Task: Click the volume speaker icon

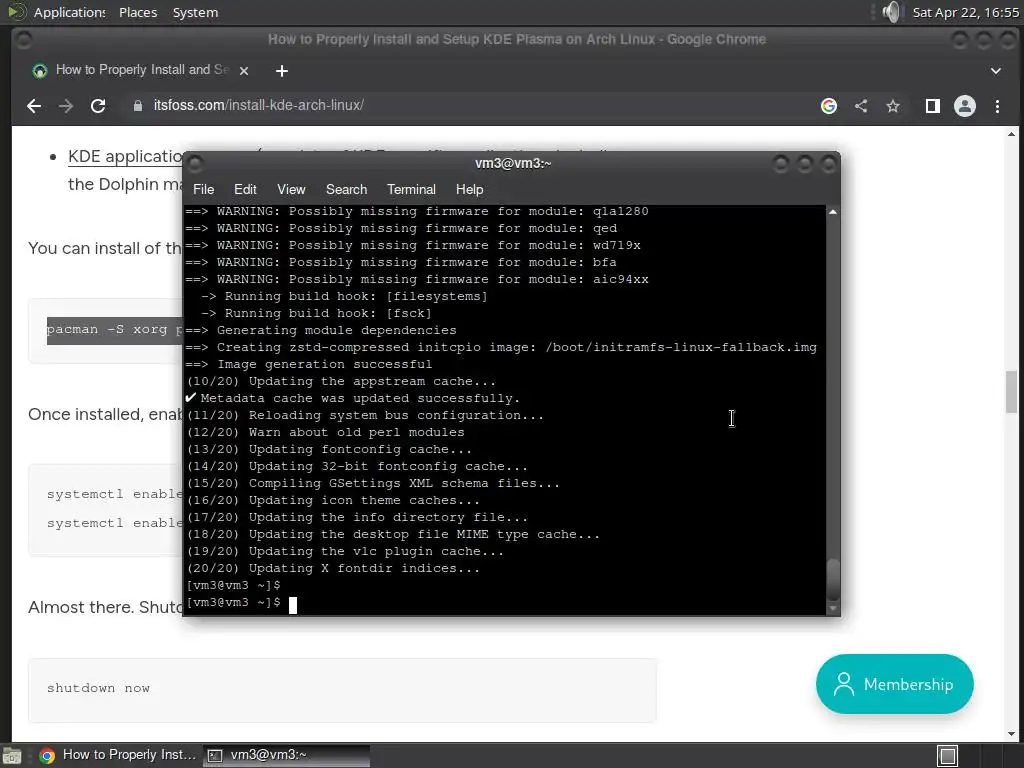Action: point(891,12)
